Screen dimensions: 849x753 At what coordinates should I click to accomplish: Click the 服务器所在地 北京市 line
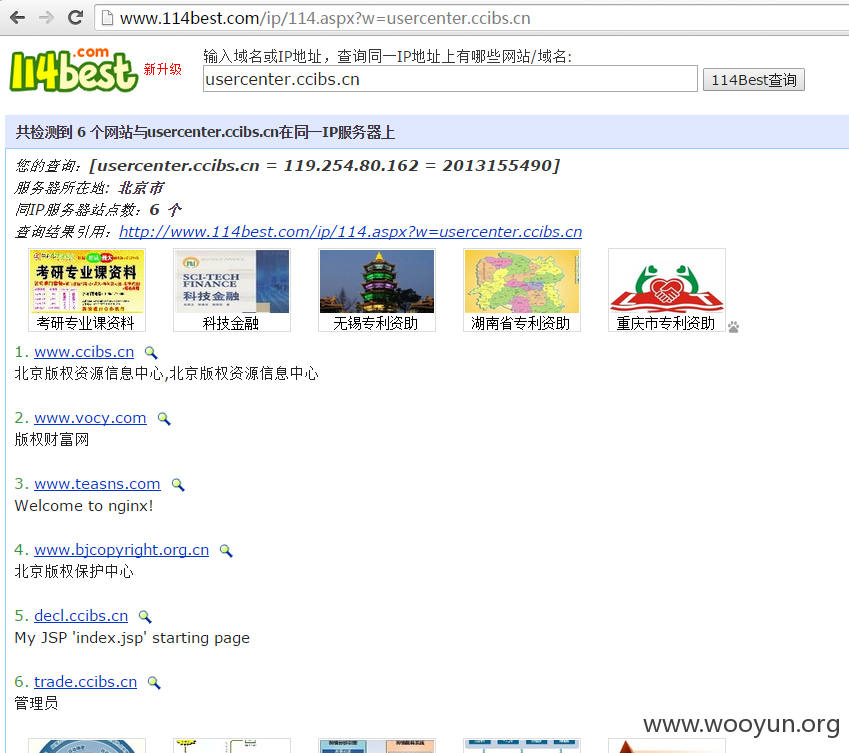pos(89,188)
